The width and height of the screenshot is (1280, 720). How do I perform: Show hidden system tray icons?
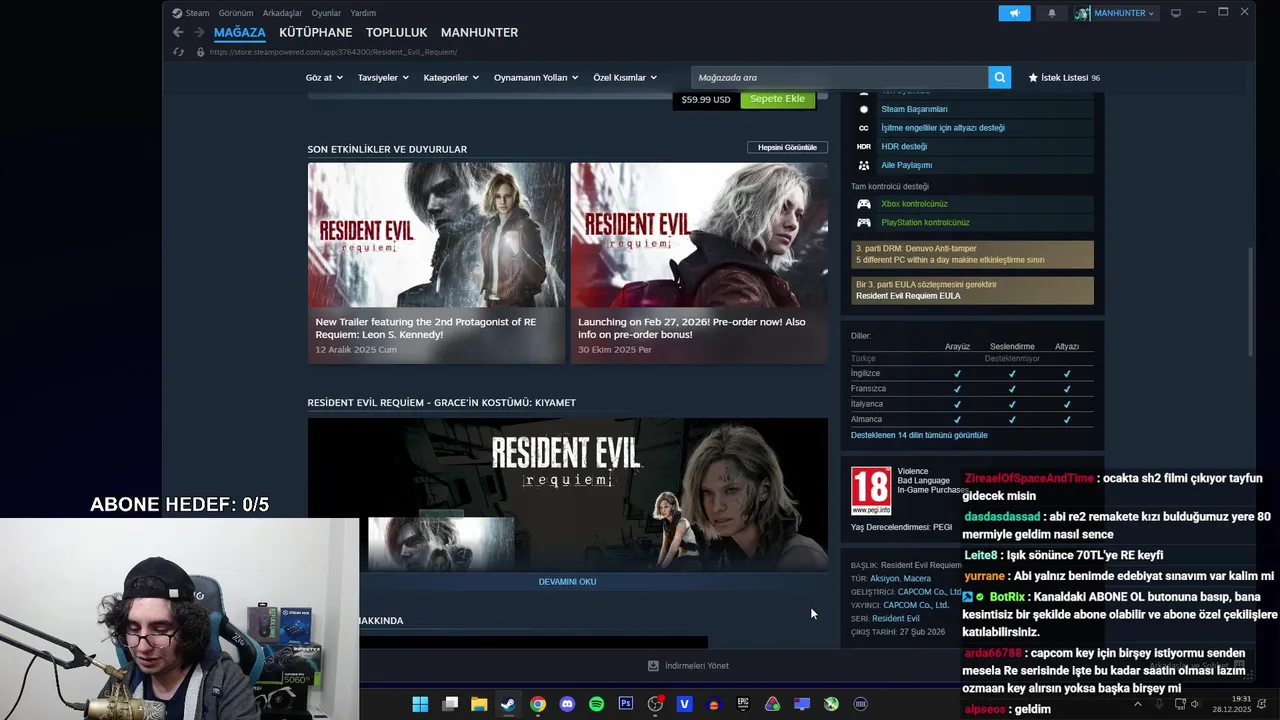(x=1137, y=704)
